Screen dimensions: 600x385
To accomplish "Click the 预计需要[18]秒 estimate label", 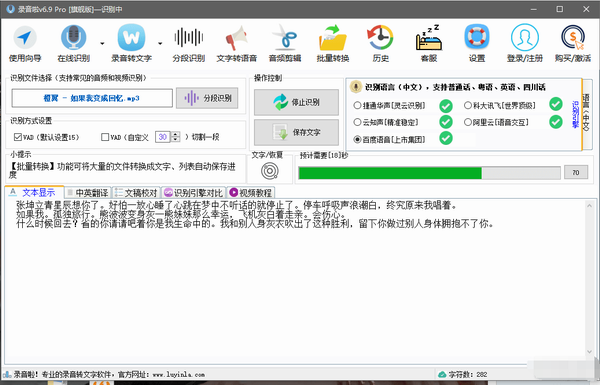I will point(324,155).
